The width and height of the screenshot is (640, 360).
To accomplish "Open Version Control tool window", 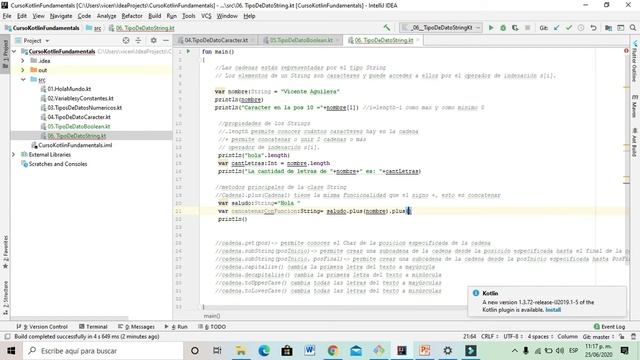I will point(42,327).
